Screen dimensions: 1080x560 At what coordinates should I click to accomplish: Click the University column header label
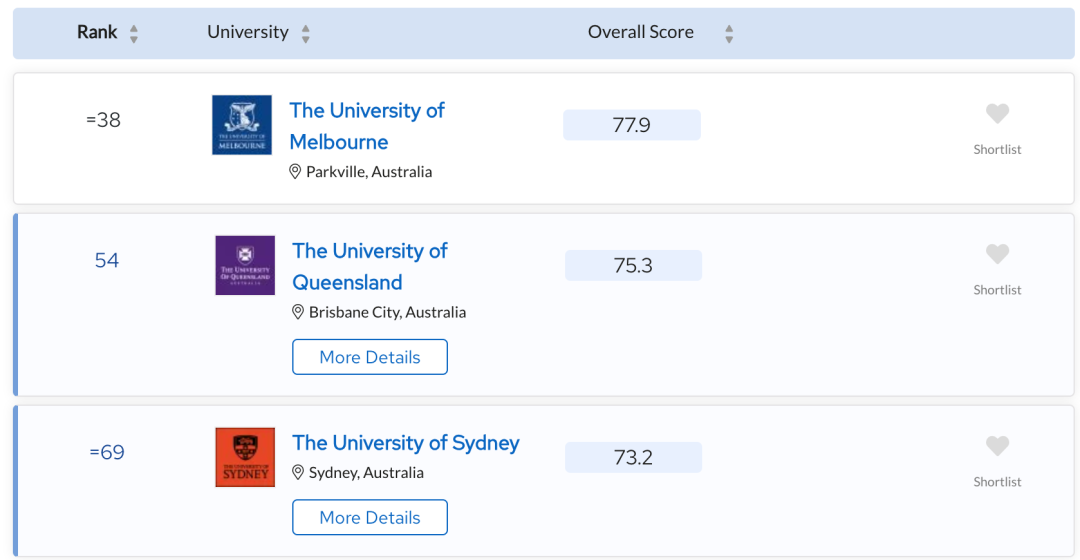coord(248,32)
